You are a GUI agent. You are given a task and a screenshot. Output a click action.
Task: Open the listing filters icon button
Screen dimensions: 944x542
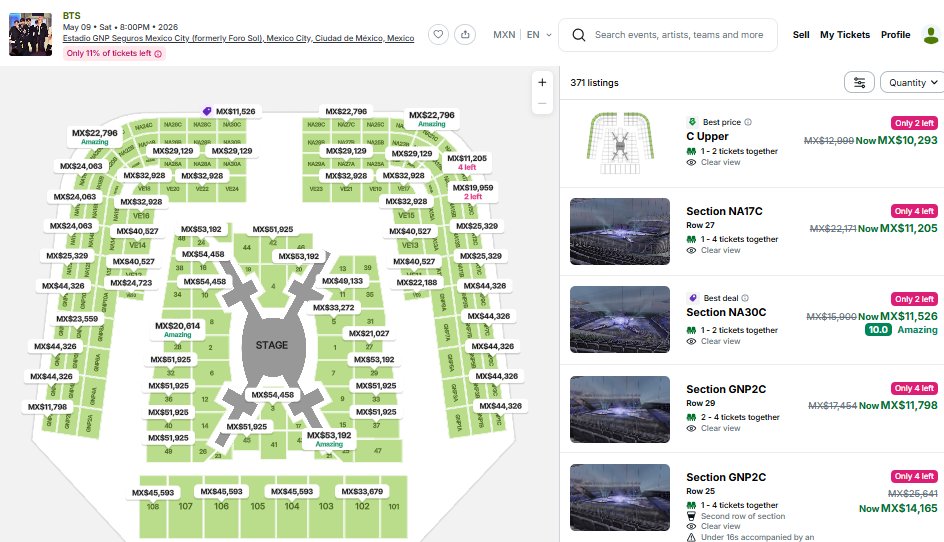(859, 83)
